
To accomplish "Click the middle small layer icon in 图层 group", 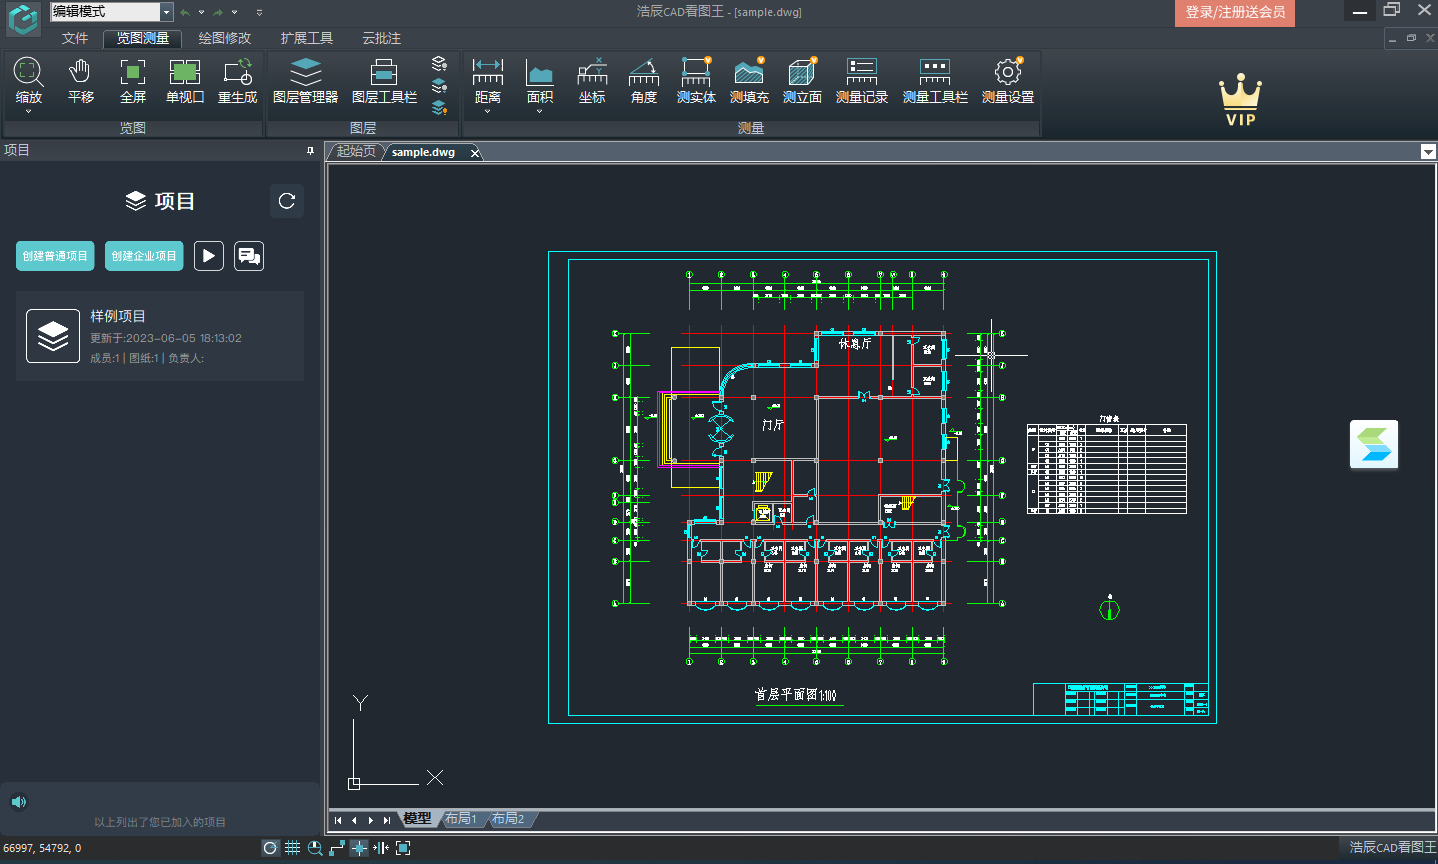I will click(439, 85).
